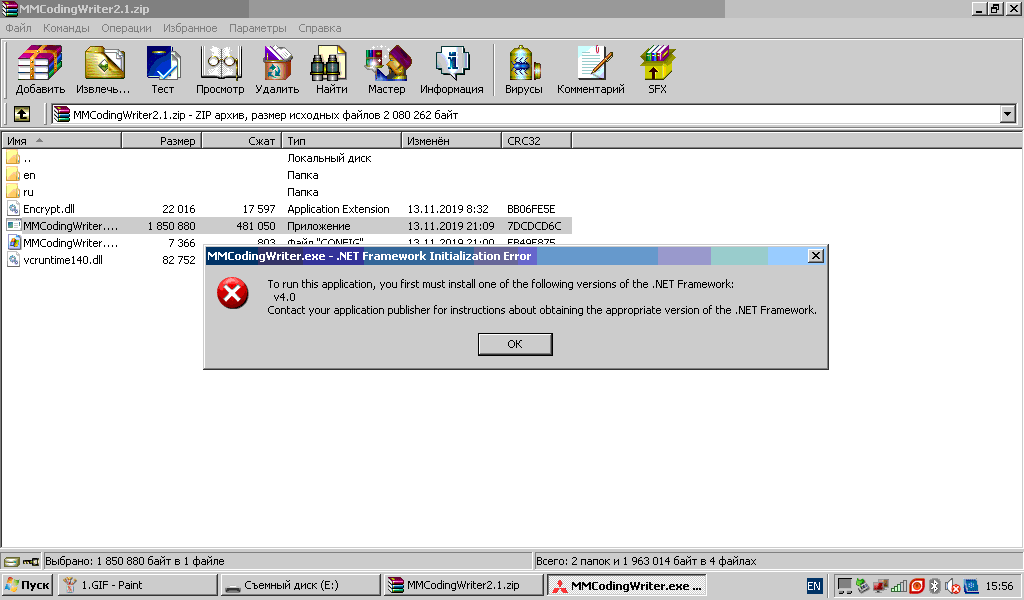The width and height of the screenshot is (1024, 600).
Task: Show archive Информация (Info)
Action: (x=452, y=69)
